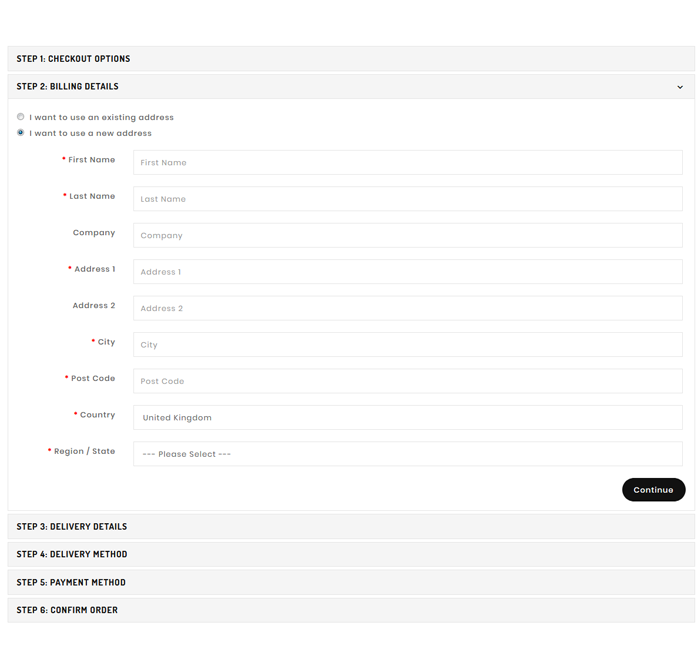Click the First Name input field

(407, 163)
